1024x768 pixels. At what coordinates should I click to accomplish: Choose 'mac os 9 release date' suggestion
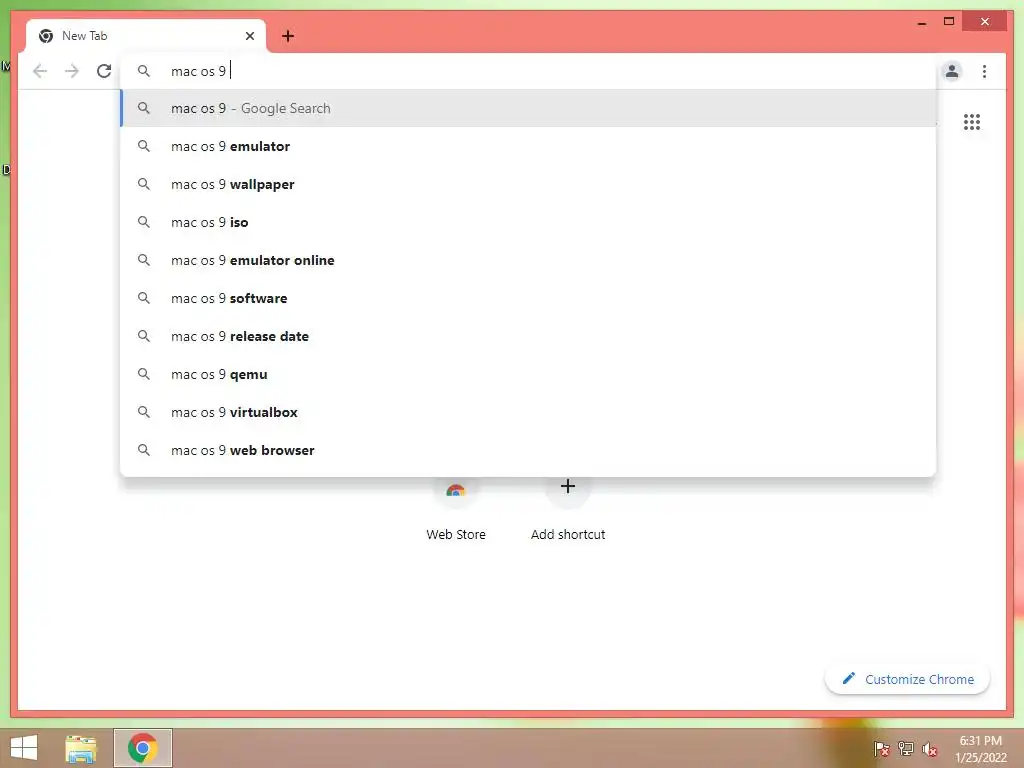pyautogui.click(x=528, y=336)
